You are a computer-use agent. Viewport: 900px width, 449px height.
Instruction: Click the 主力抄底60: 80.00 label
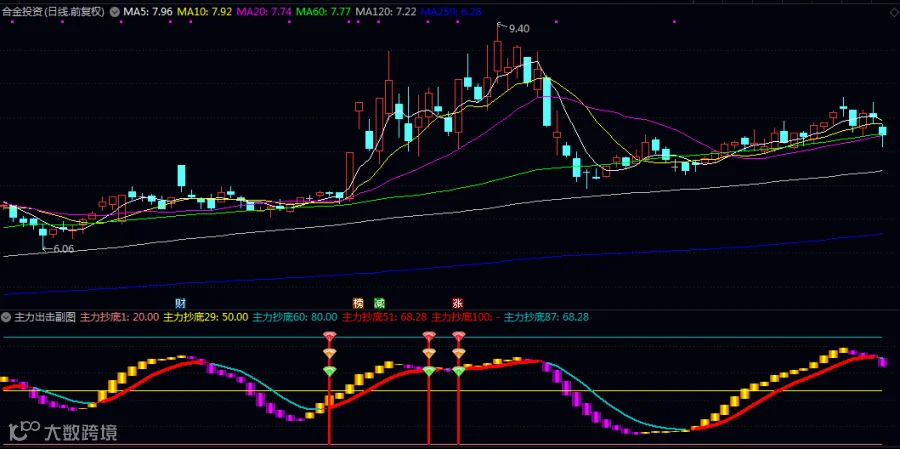(295, 316)
